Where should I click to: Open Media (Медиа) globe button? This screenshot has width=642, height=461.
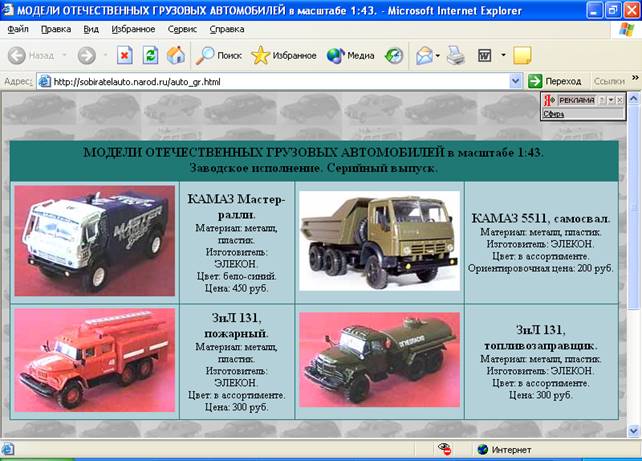pyautogui.click(x=350, y=55)
